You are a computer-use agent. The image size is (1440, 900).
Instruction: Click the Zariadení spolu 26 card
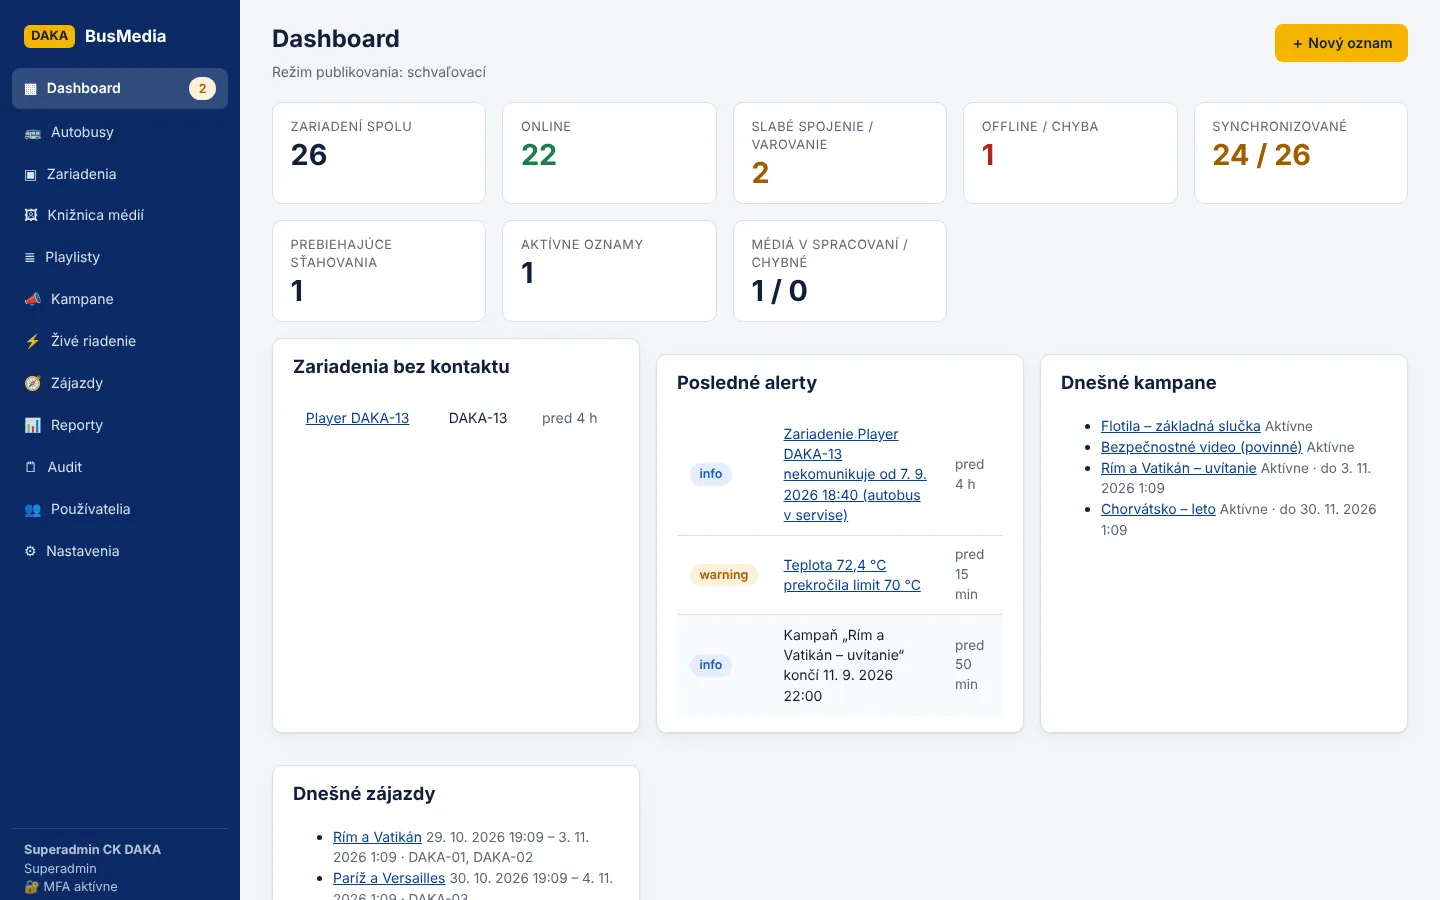(379, 153)
